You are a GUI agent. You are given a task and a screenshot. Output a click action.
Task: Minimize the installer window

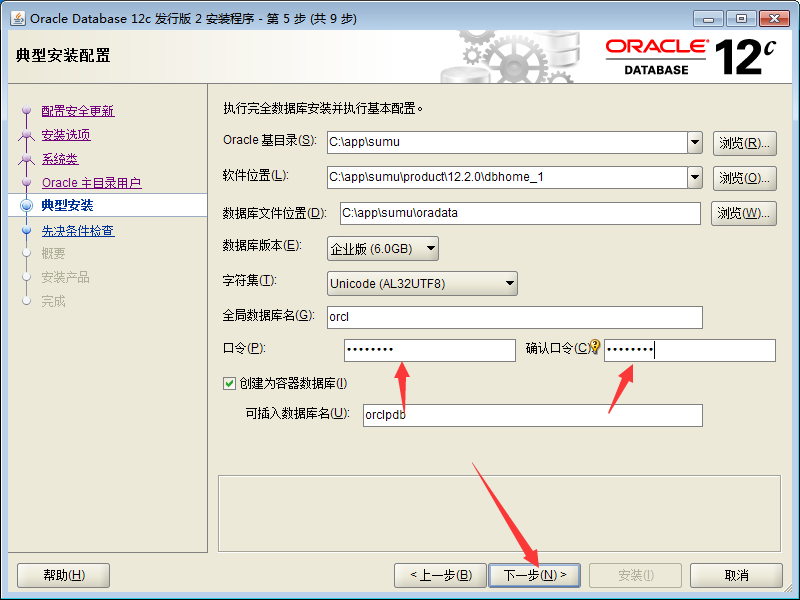tap(708, 19)
